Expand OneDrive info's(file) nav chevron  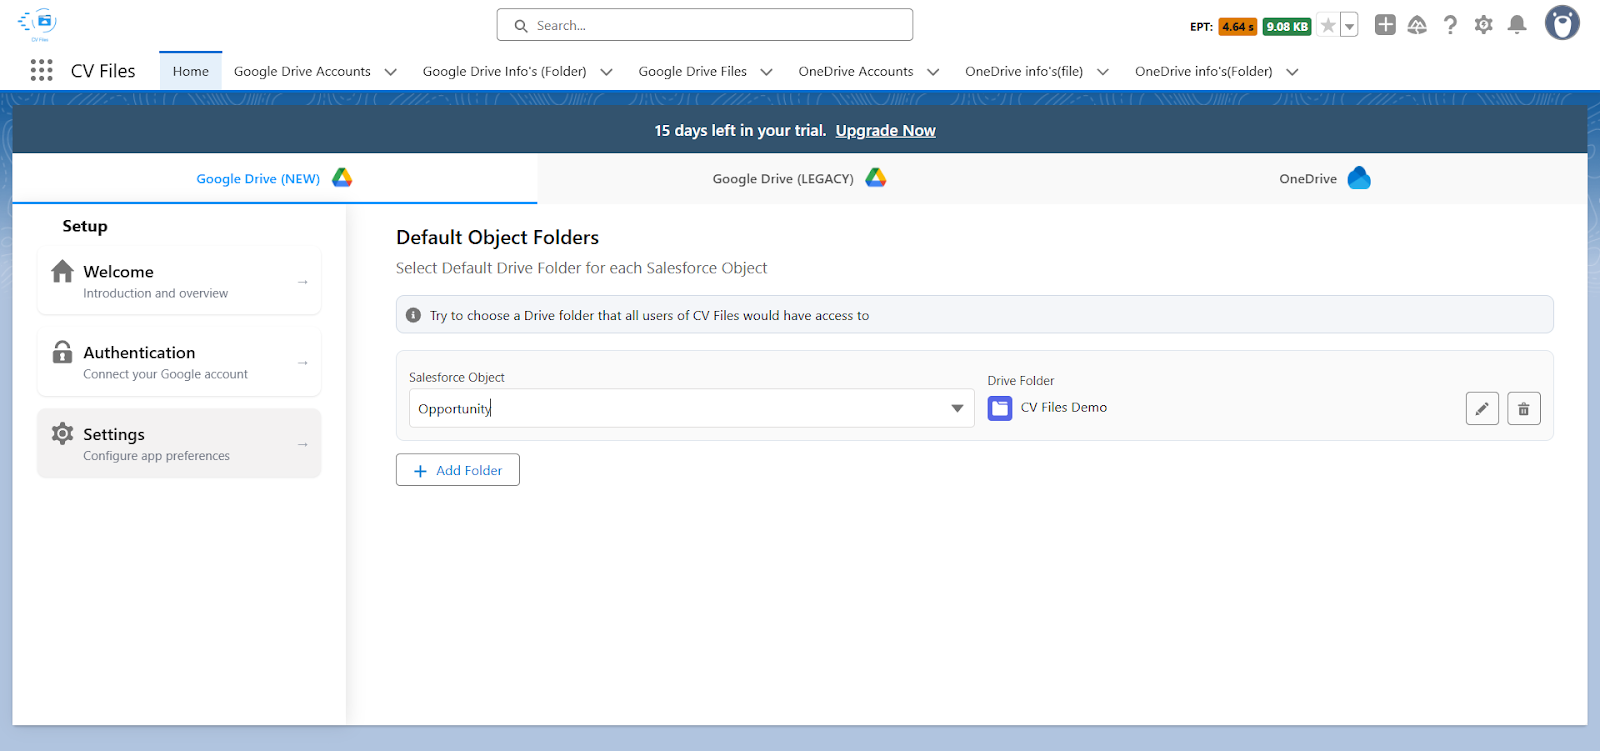click(1103, 72)
